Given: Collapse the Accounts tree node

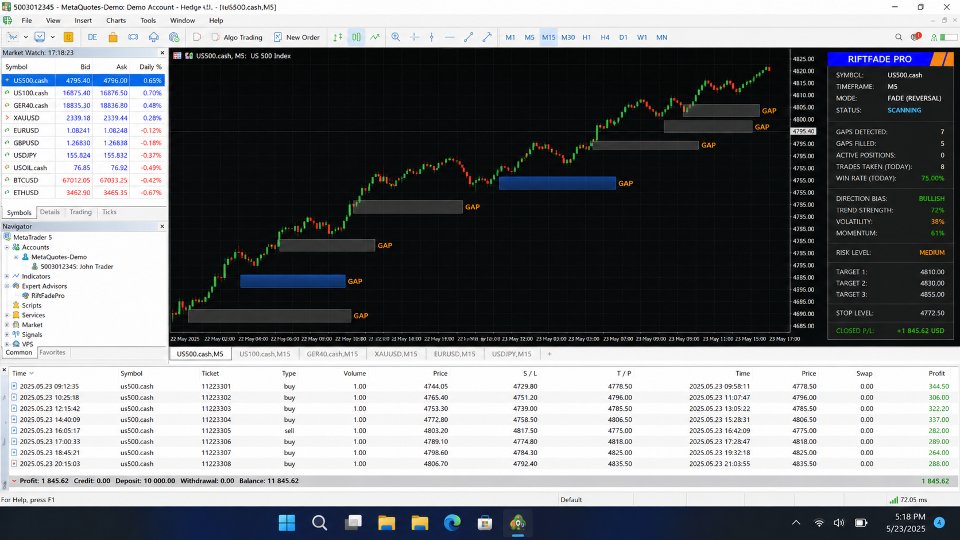Looking at the screenshot, I should [x=7, y=247].
